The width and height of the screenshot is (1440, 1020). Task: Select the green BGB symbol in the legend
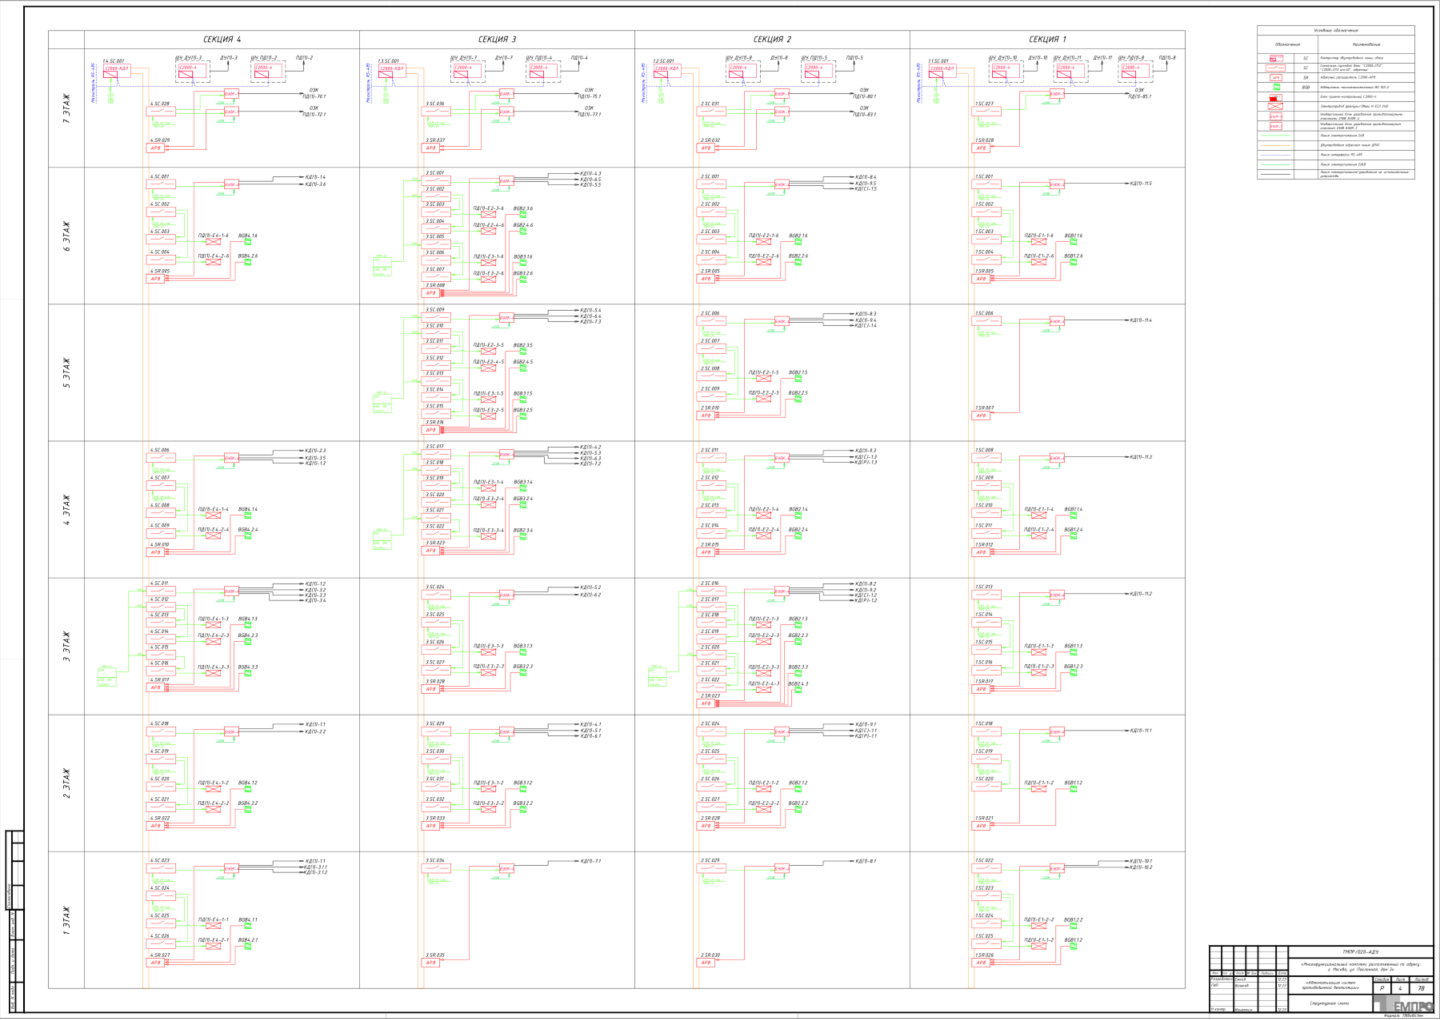point(1275,88)
